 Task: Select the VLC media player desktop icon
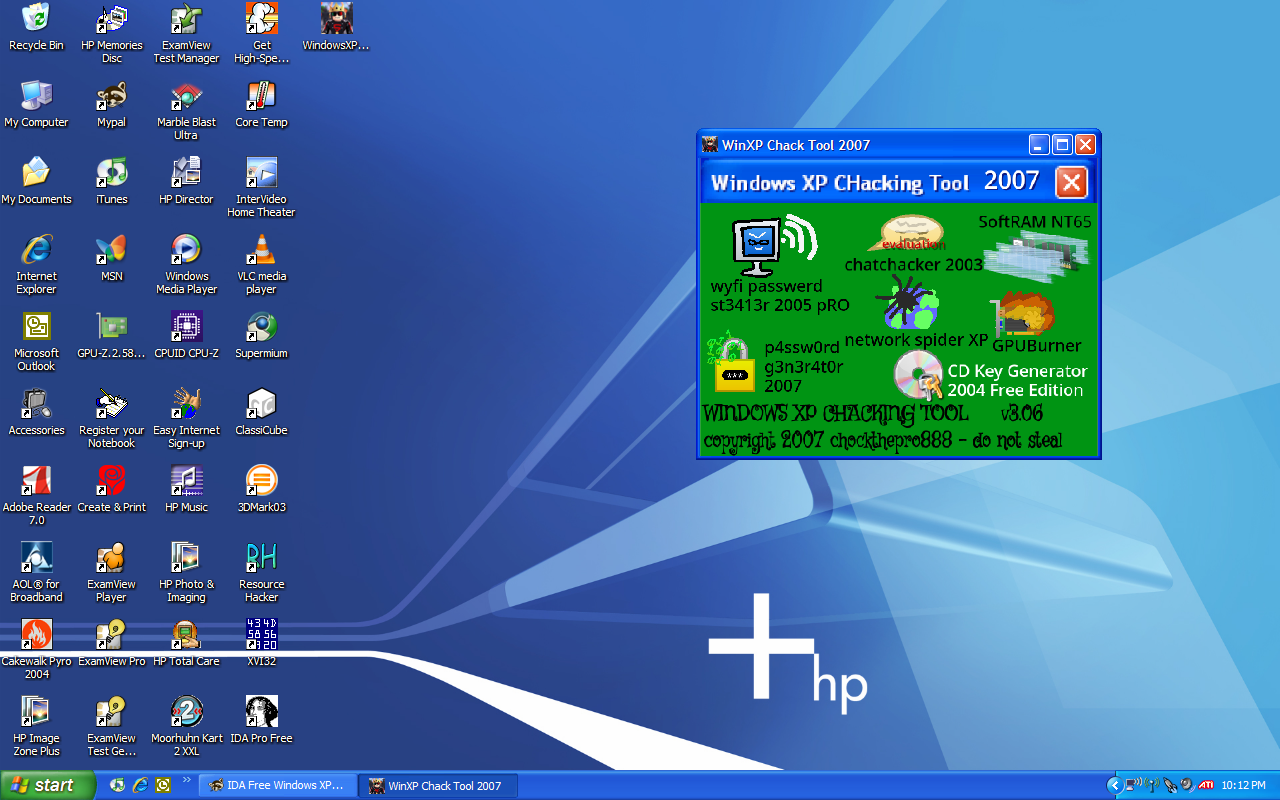pos(261,249)
